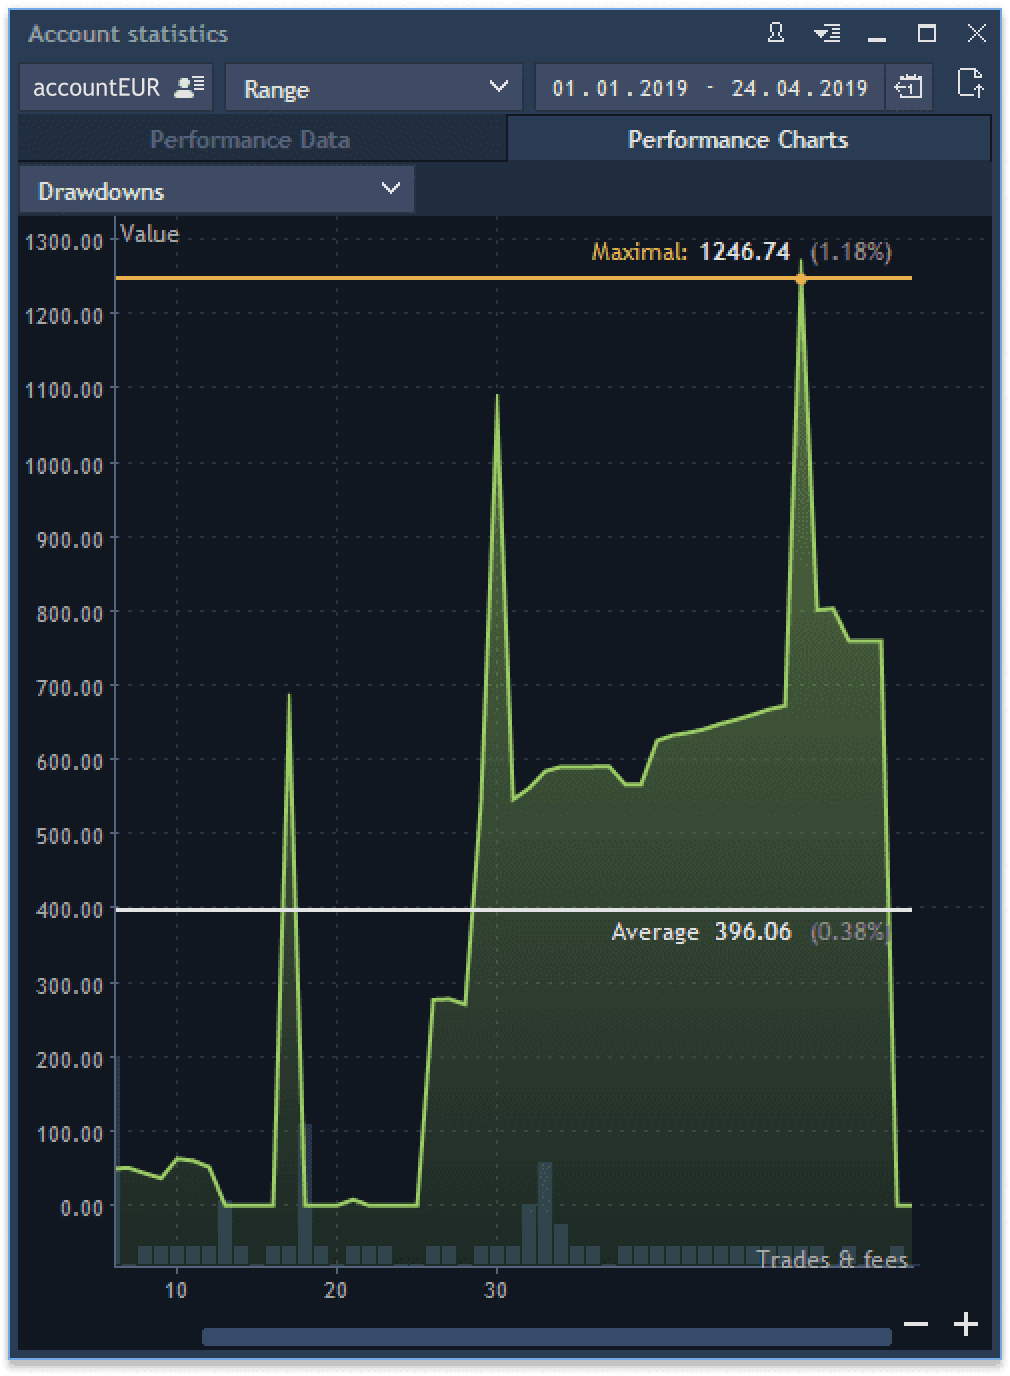The width and height of the screenshot is (1010, 1376).
Task: Click the zoom in plus icon
Action: tap(966, 1323)
